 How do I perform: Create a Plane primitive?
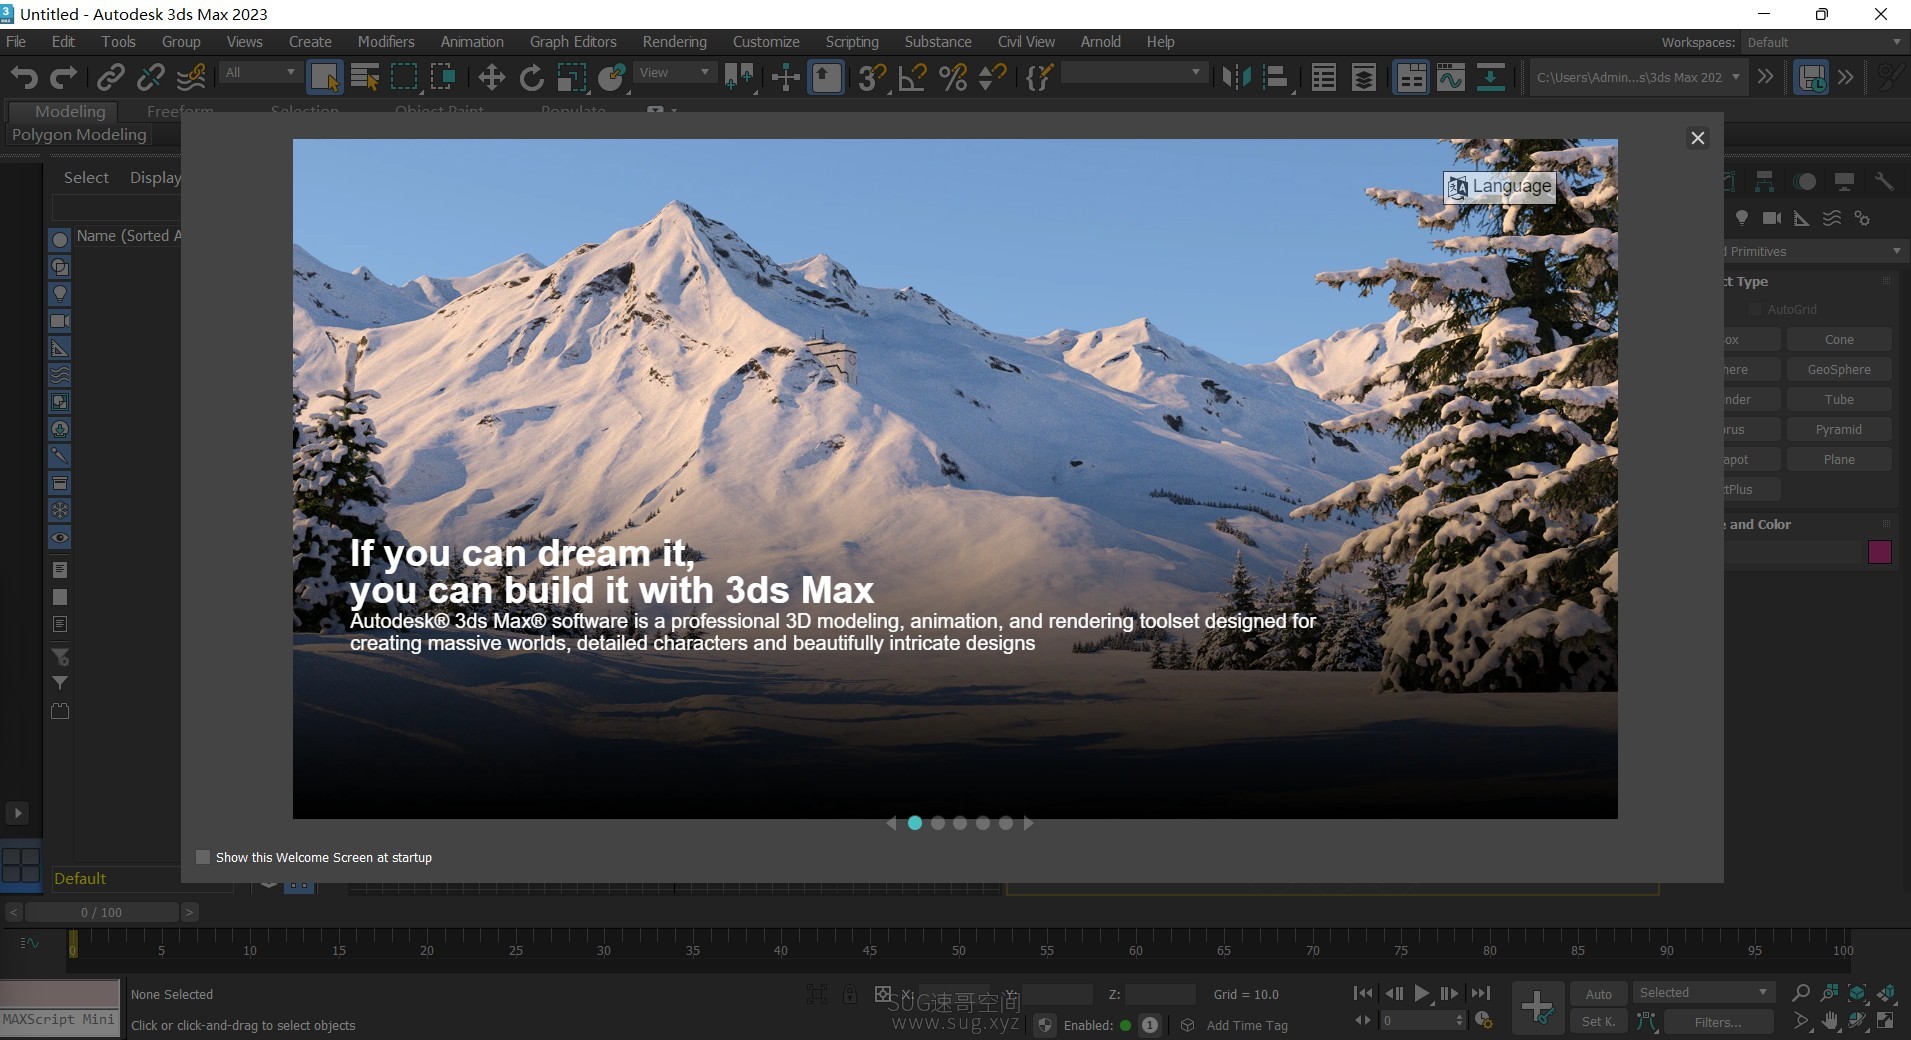point(1839,459)
